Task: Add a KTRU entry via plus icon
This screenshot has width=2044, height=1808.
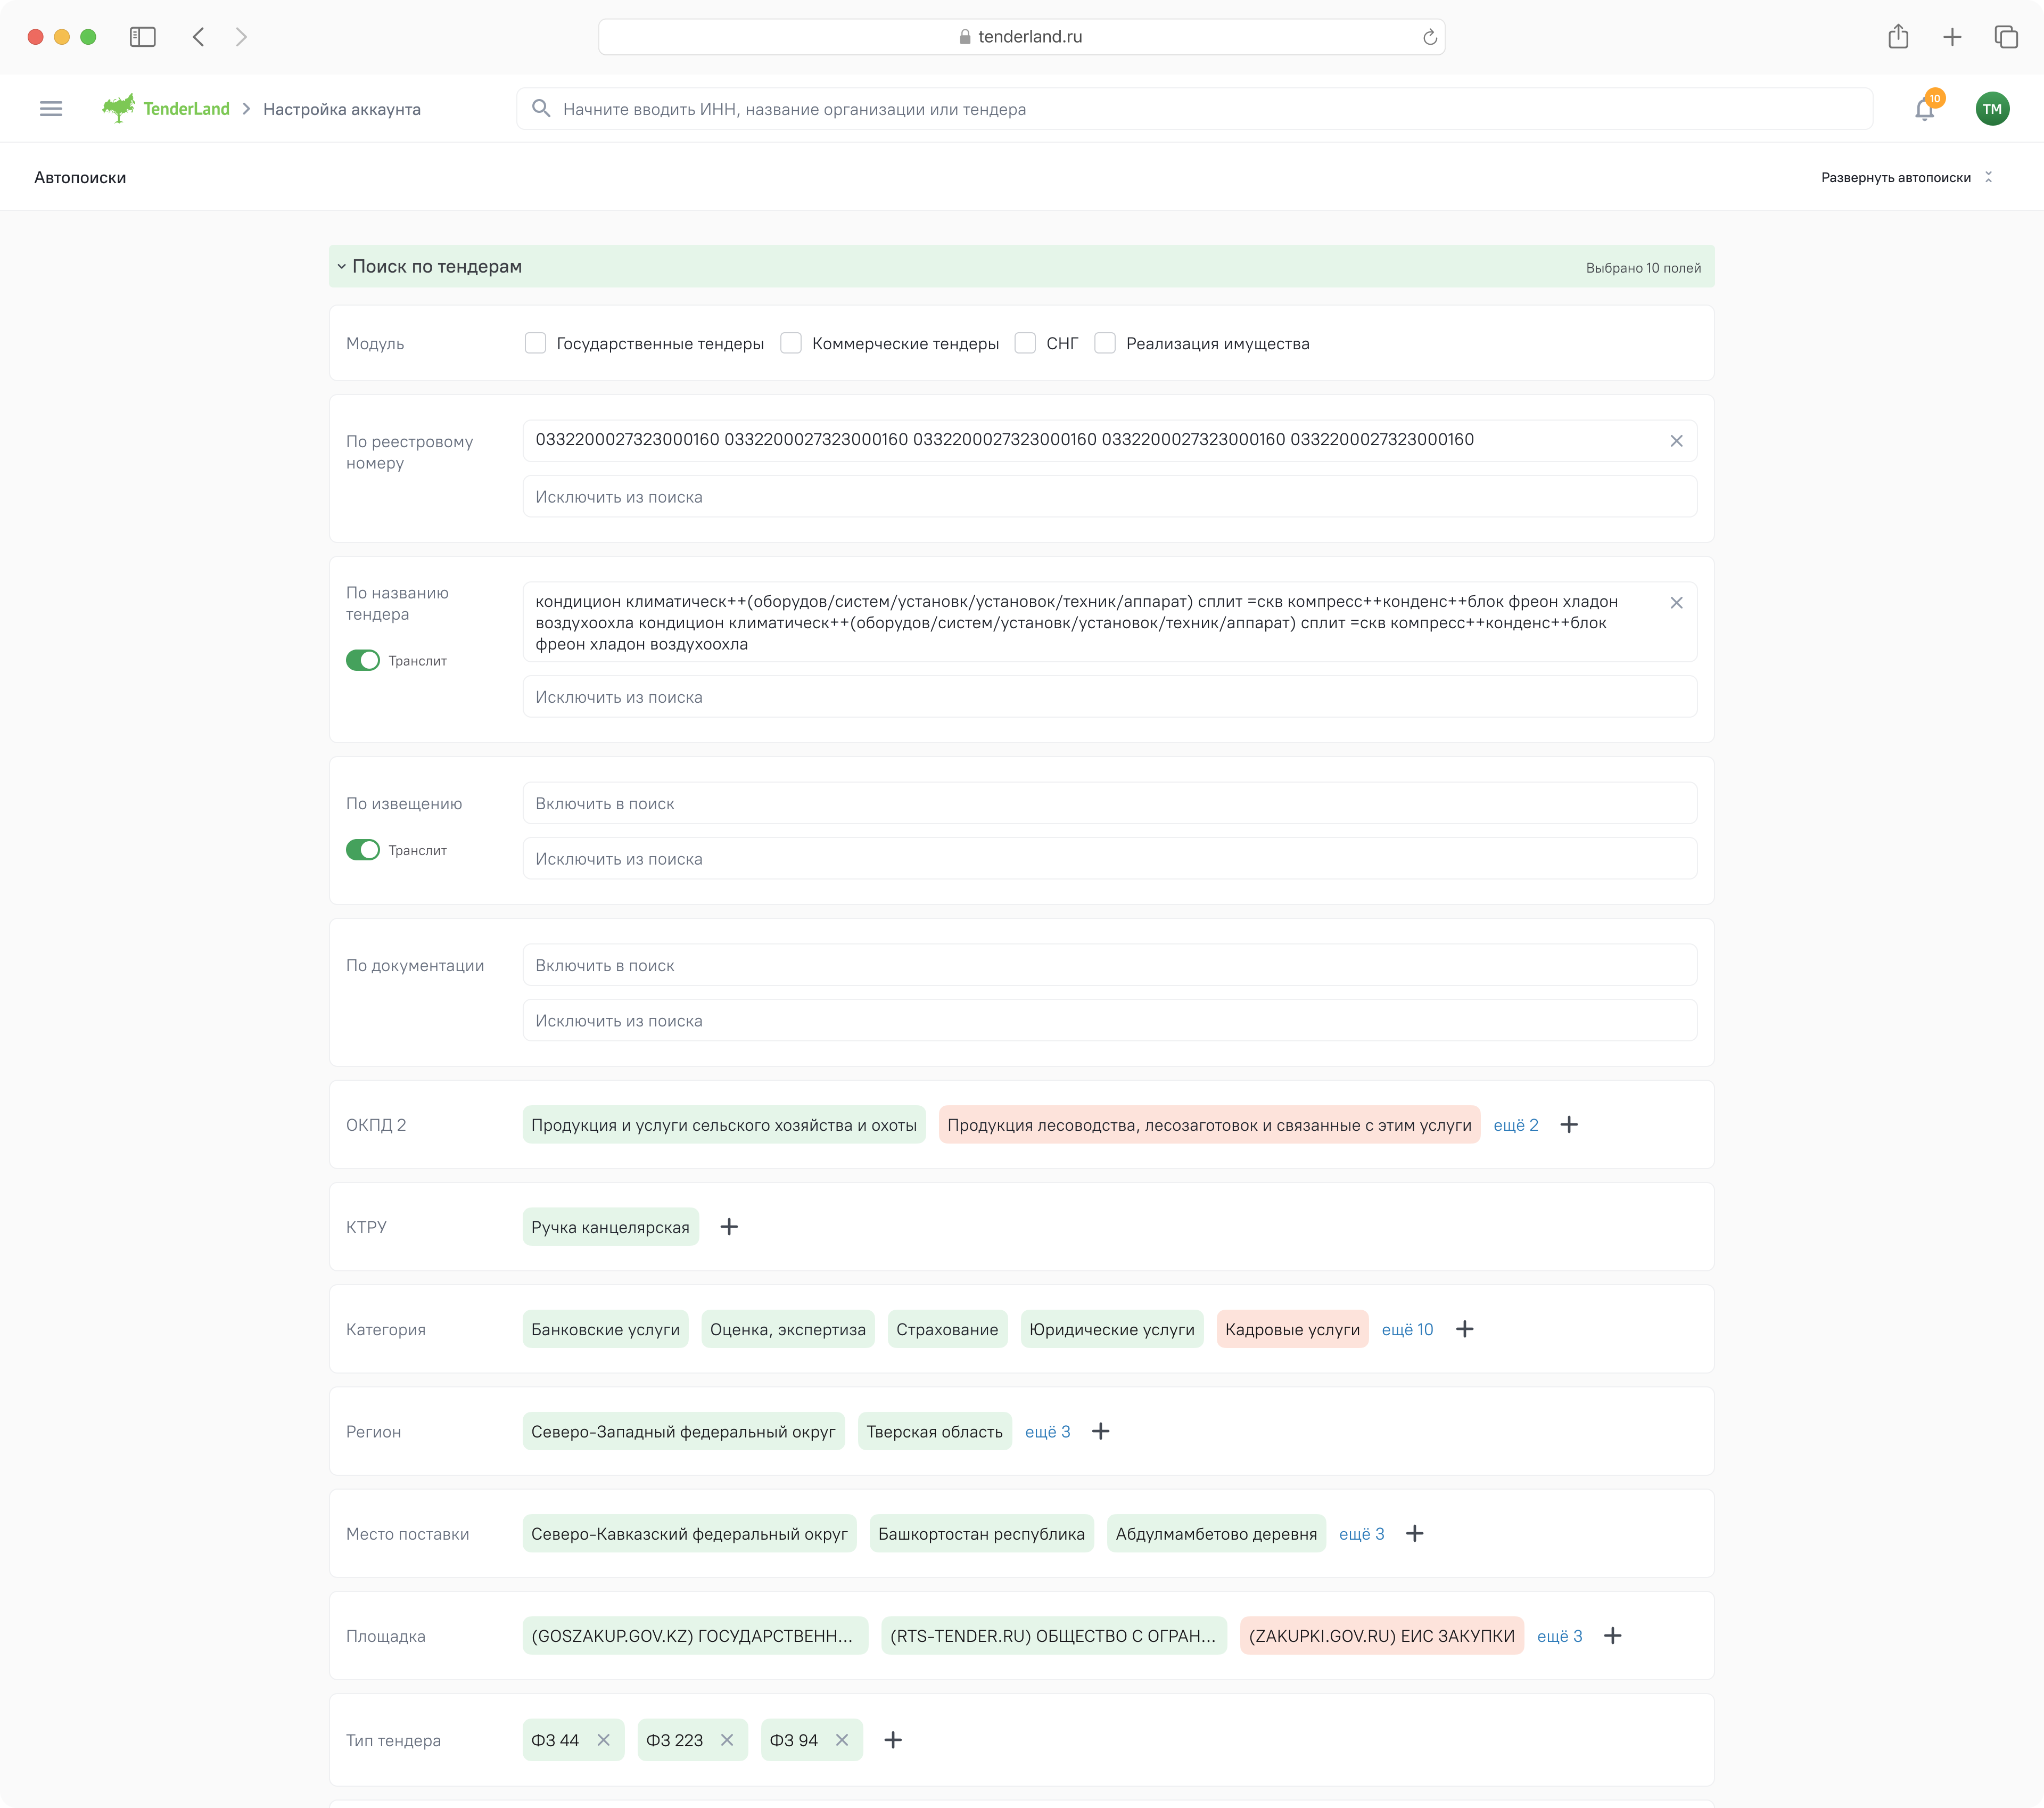Action: [x=729, y=1227]
